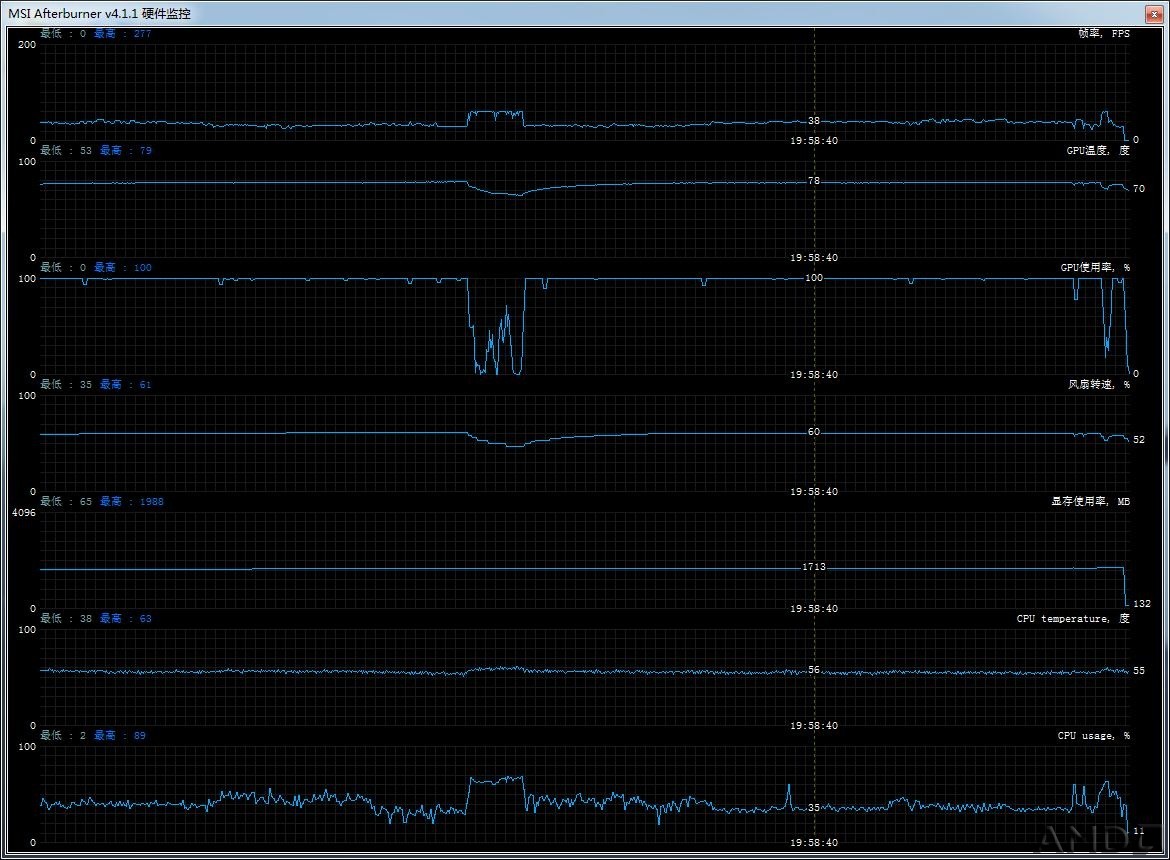
Task: Click the '38' marker value on FPS graph
Action: point(814,121)
